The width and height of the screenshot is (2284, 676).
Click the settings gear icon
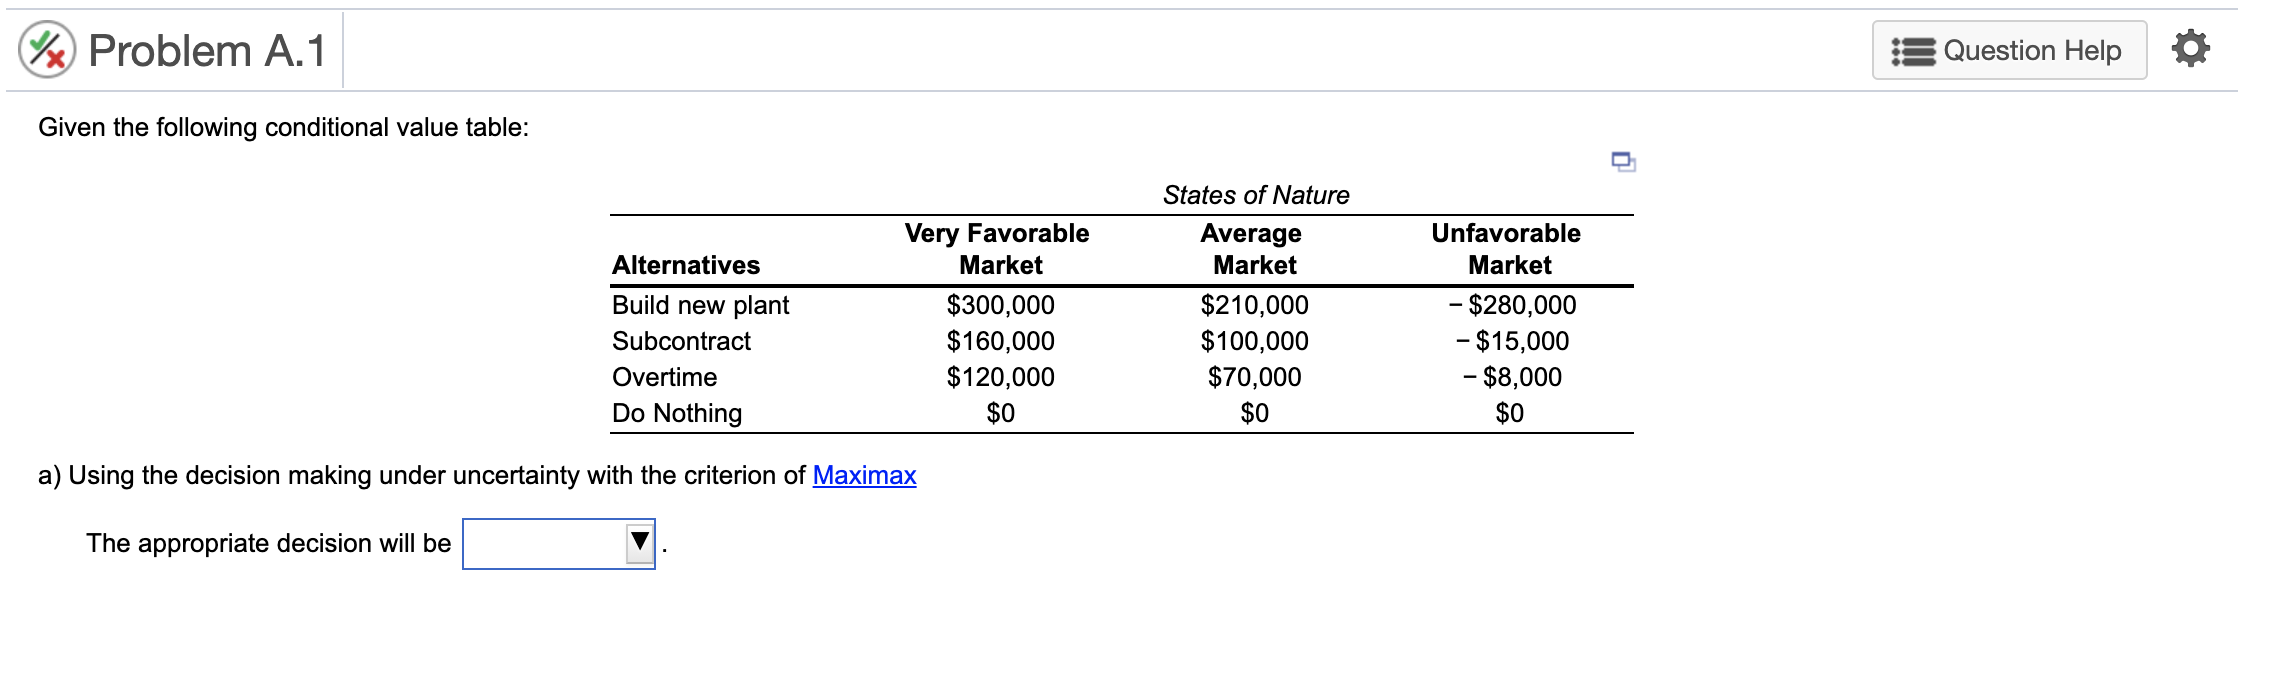(x=2190, y=48)
